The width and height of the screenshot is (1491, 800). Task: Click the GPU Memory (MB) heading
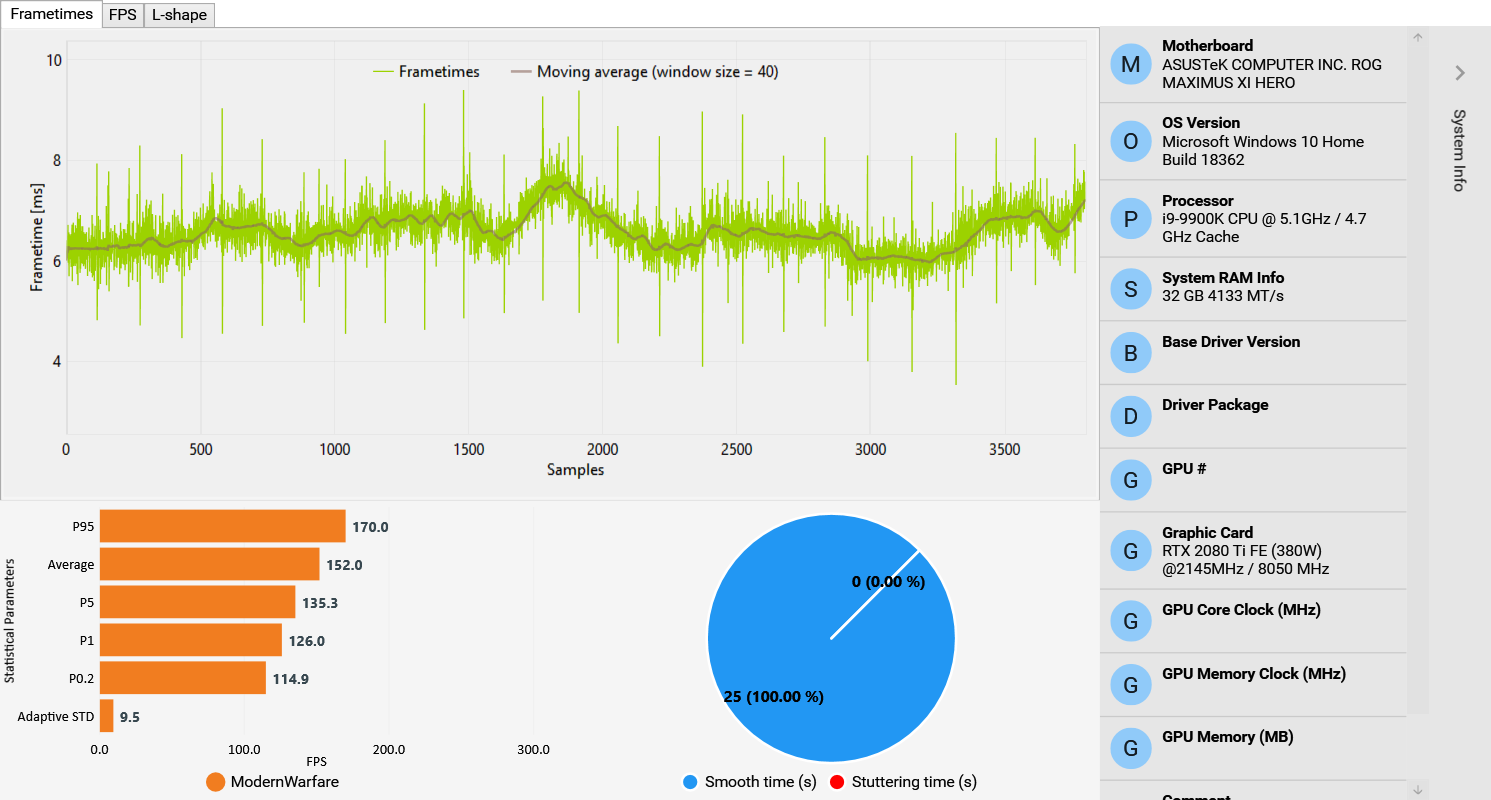tap(1227, 737)
